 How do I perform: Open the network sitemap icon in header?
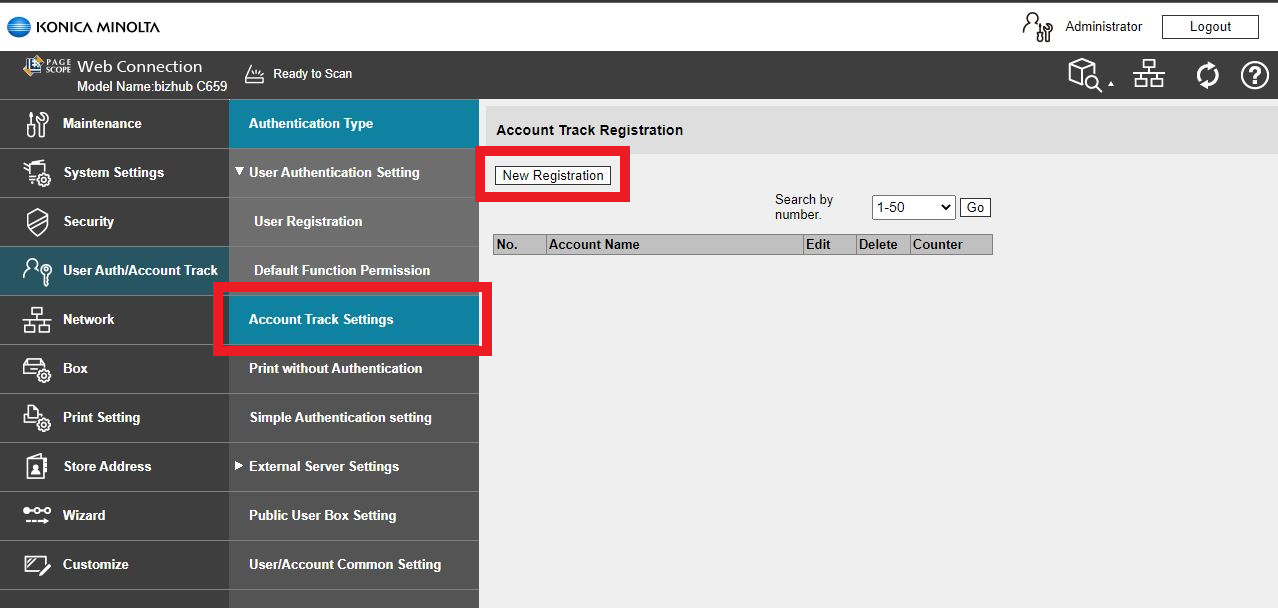[1149, 74]
